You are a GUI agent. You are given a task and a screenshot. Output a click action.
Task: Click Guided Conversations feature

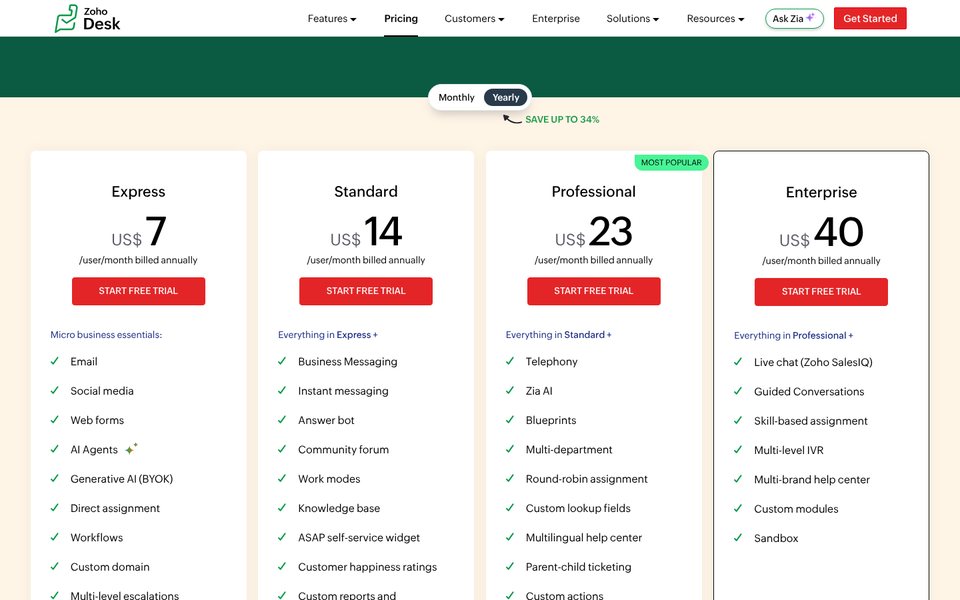click(809, 392)
